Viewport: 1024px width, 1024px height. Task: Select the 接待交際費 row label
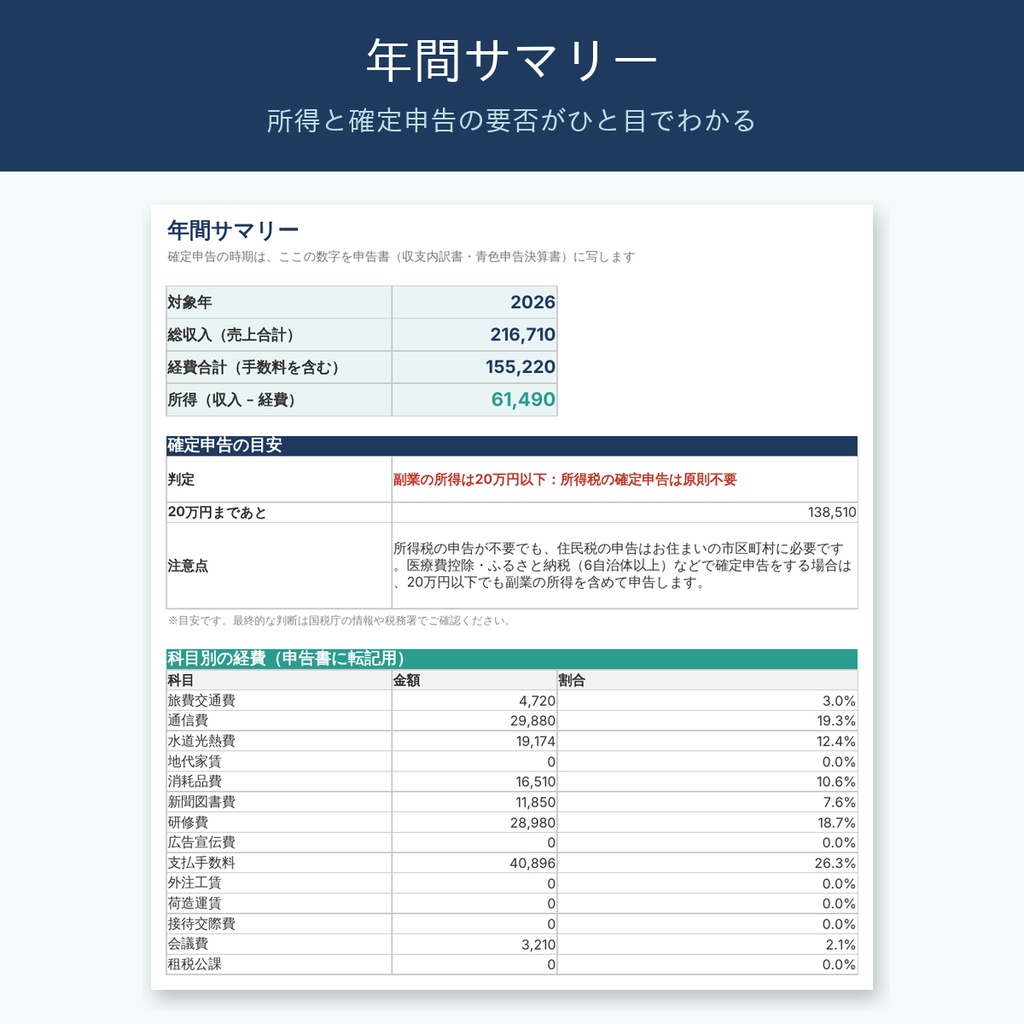pyautogui.click(x=201, y=923)
